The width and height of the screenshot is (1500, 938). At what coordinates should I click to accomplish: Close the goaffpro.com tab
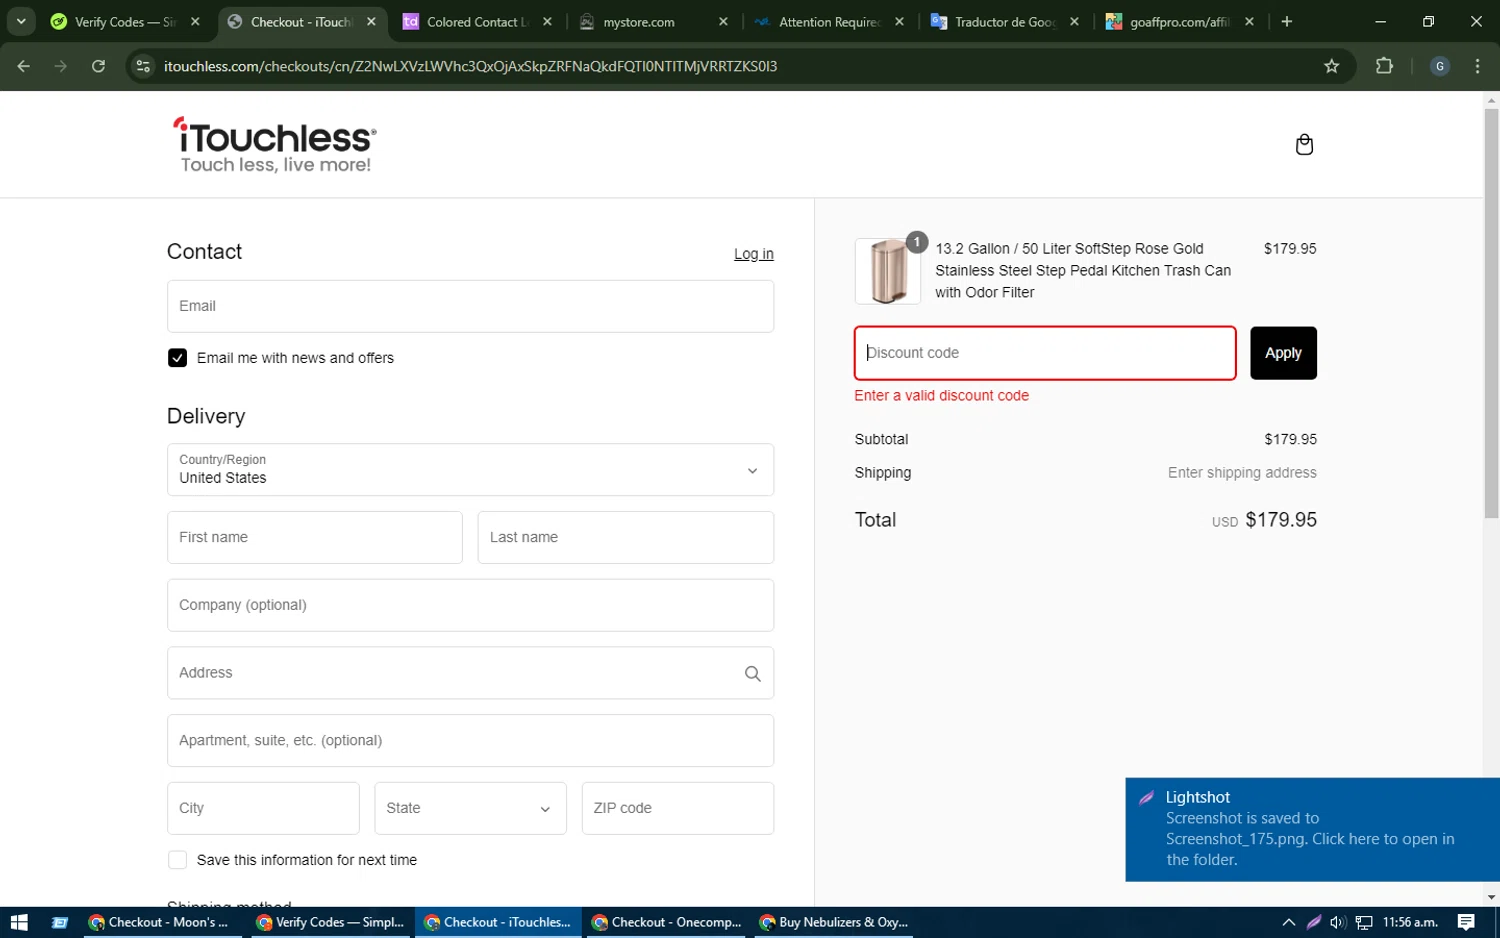click(x=1249, y=21)
